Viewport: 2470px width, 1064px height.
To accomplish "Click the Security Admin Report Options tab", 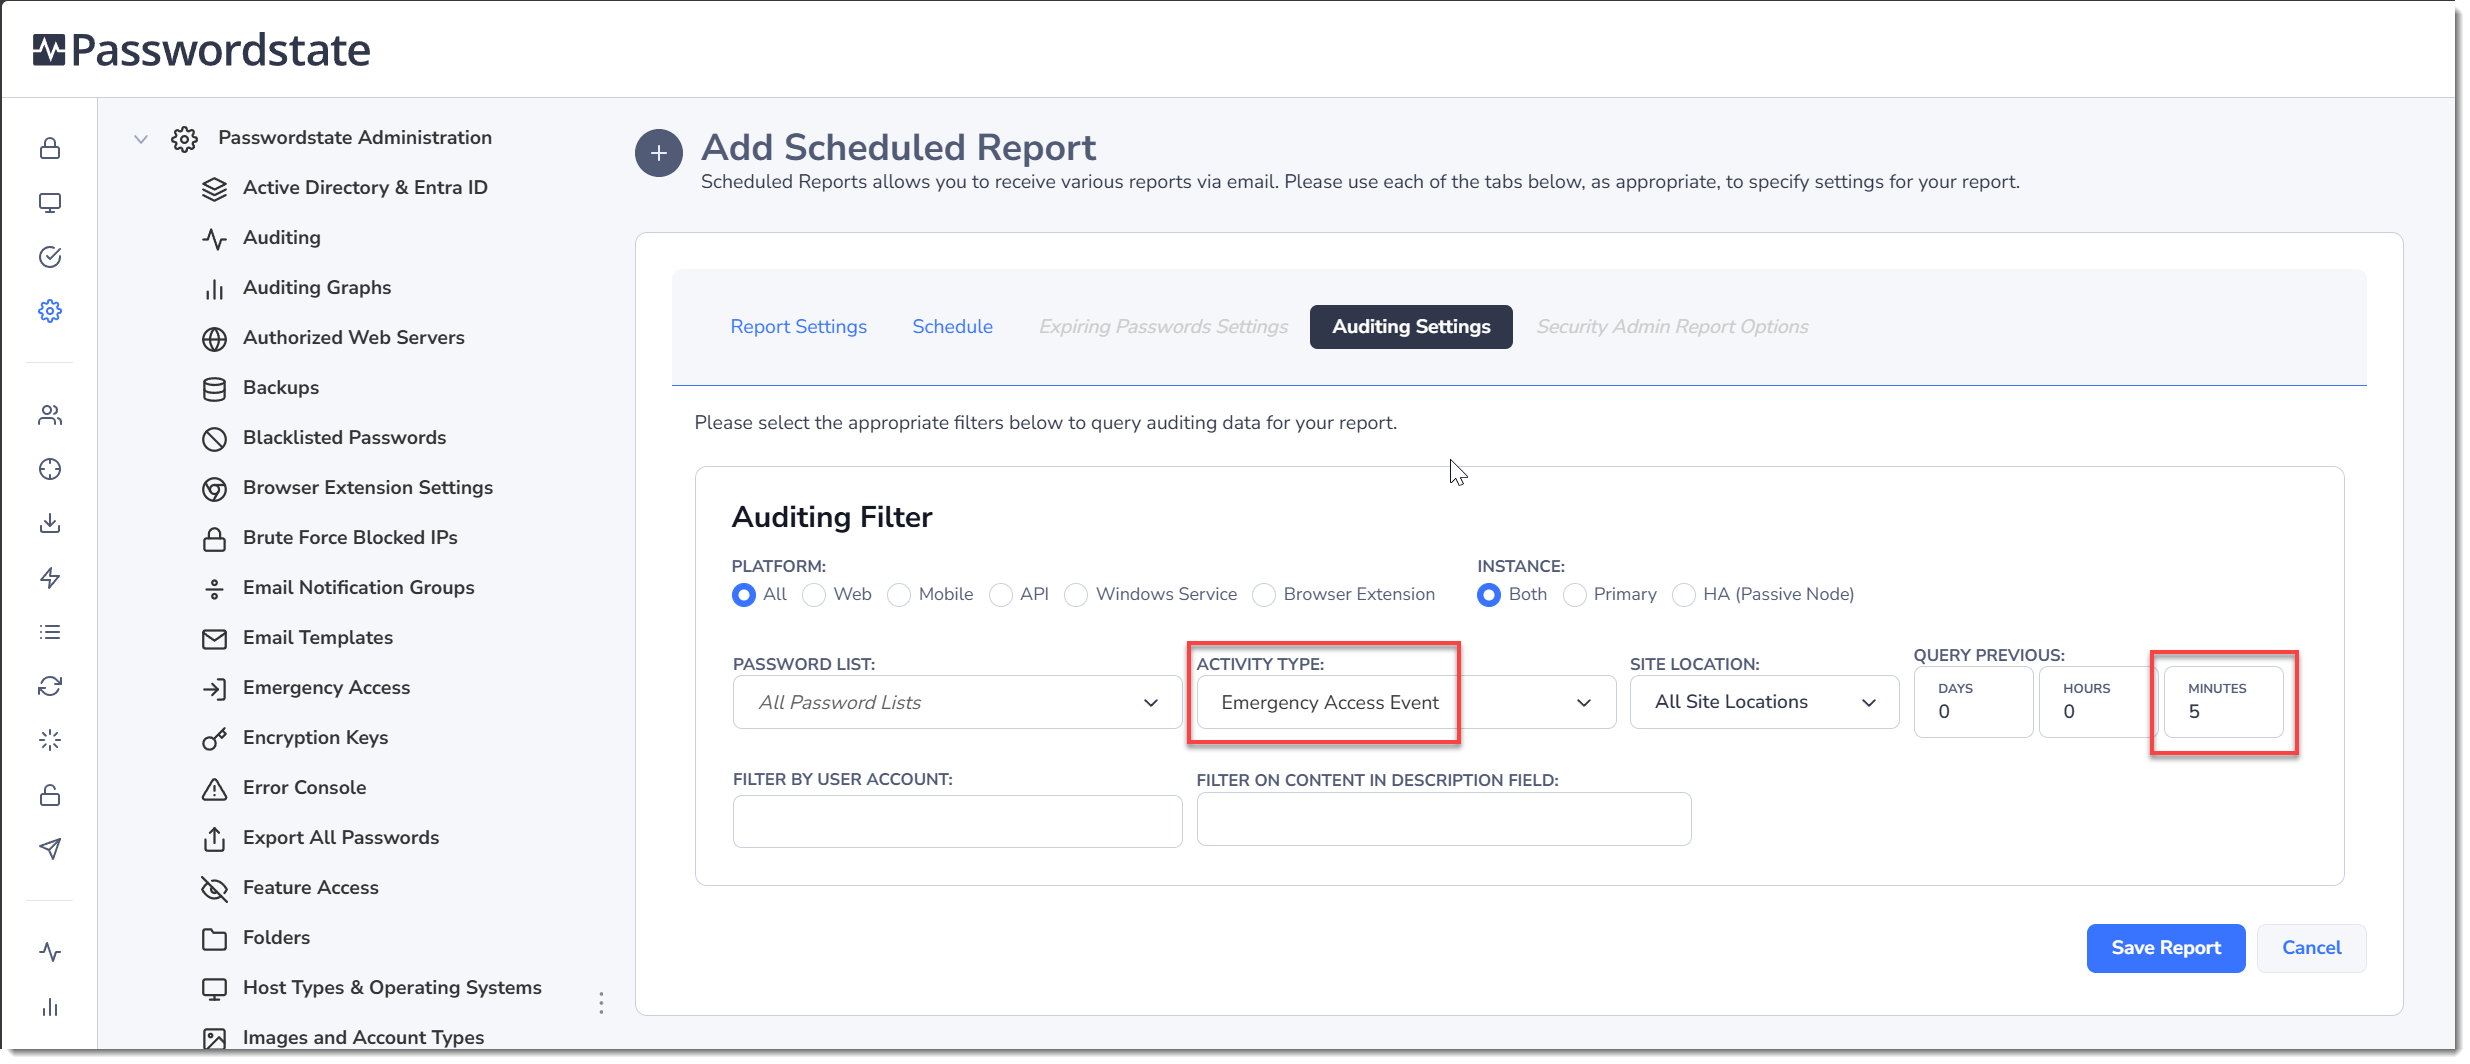I will [1672, 327].
